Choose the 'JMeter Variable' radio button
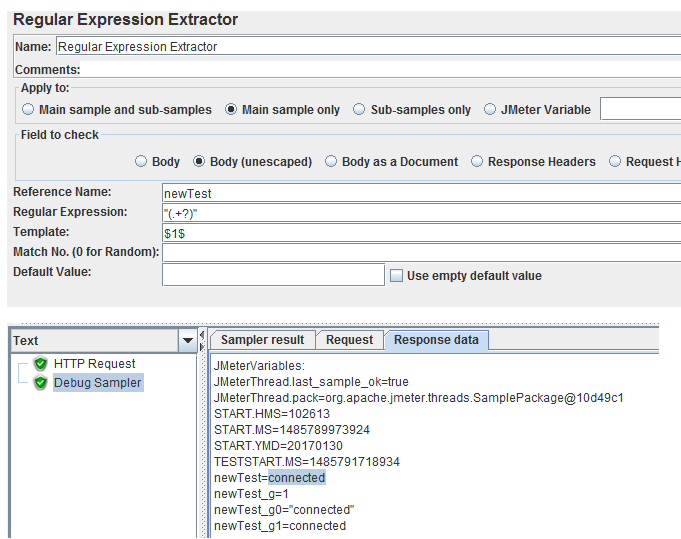This screenshot has height=539, width=681. [491, 110]
